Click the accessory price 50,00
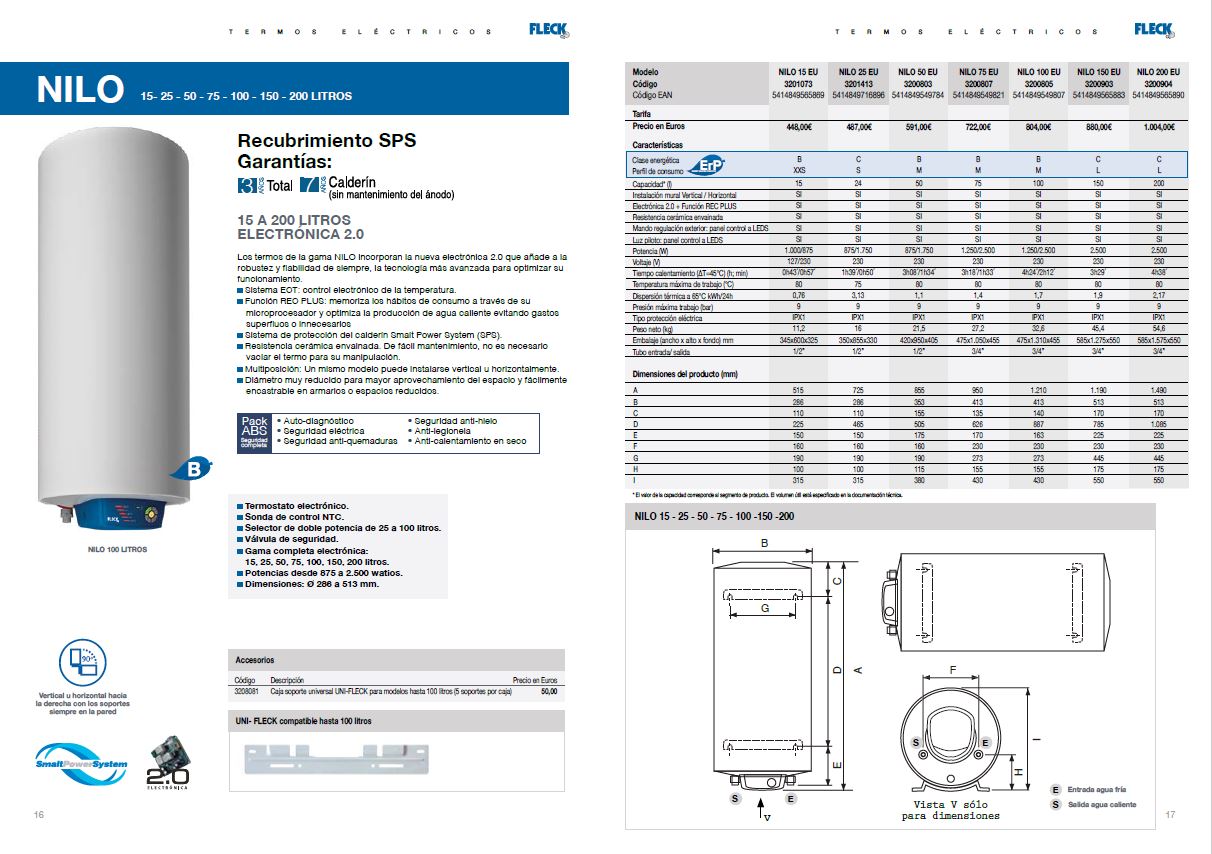The width and height of the screenshot is (1212, 854). [x=548, y=691]
